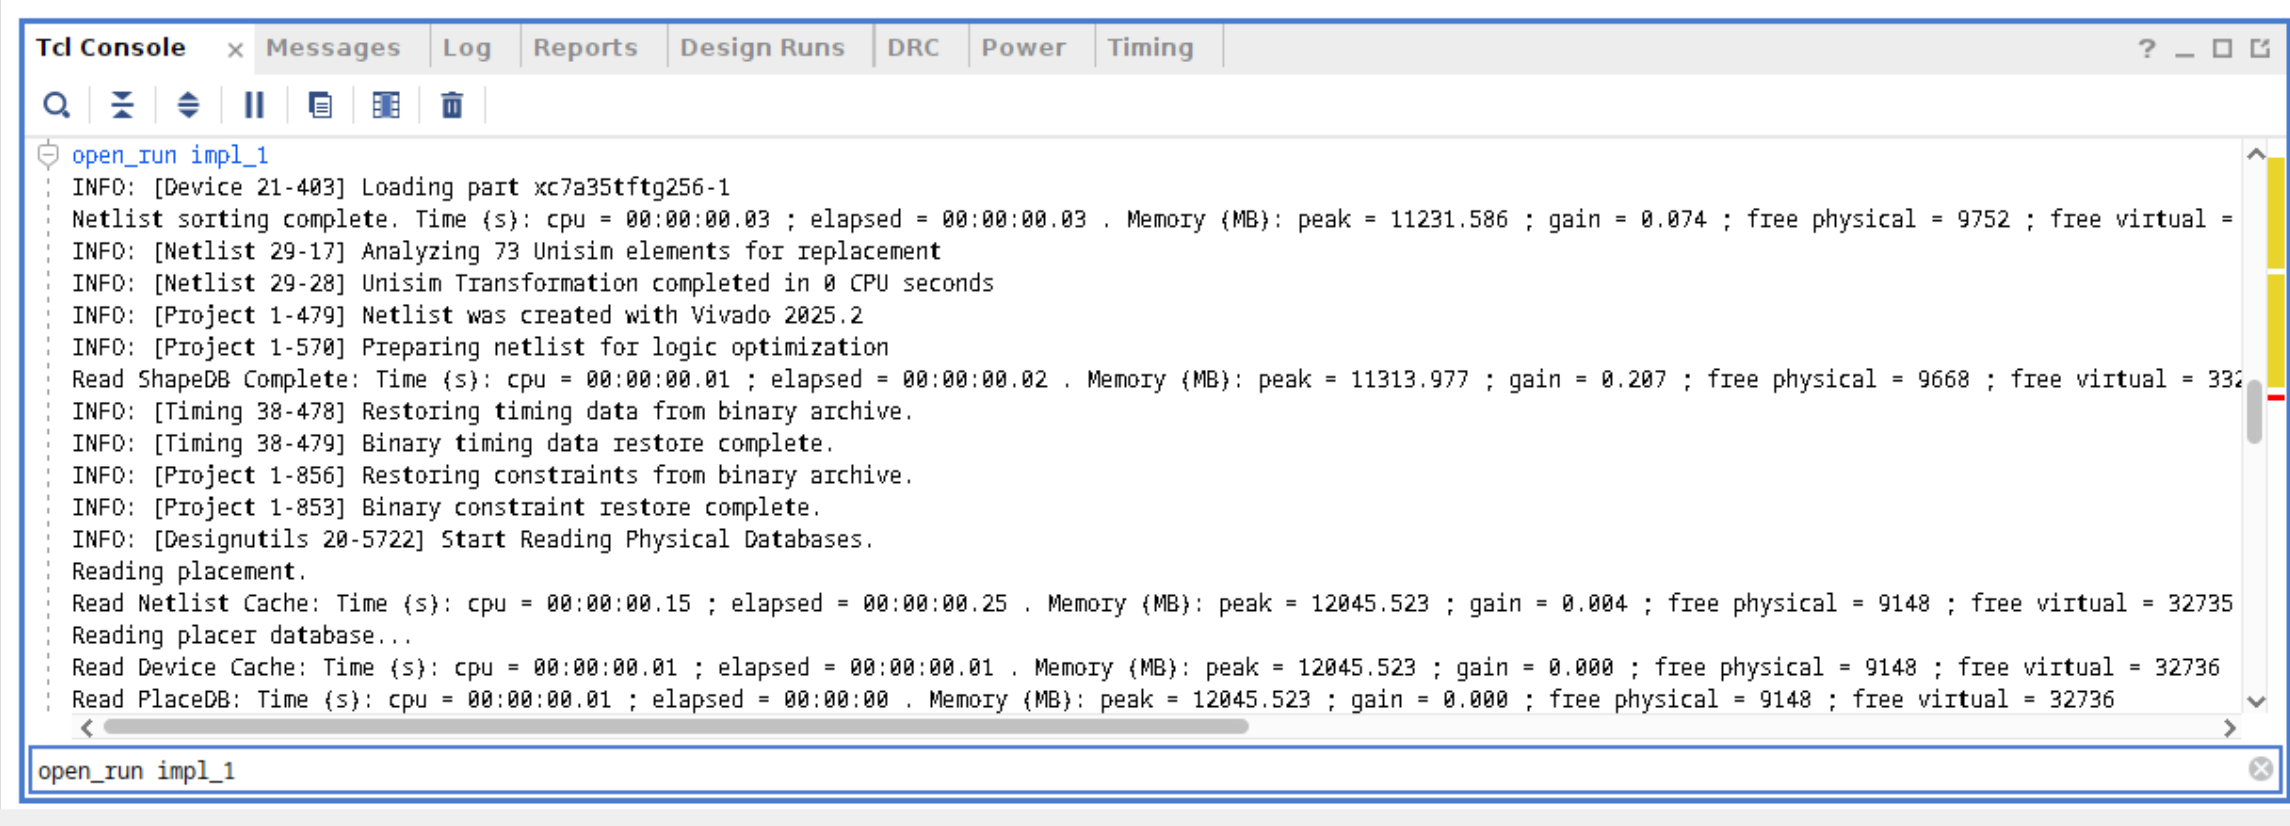Clear the Tcl command input field
This screenshot has width=2290, height=826.
tap(2260, 769)
